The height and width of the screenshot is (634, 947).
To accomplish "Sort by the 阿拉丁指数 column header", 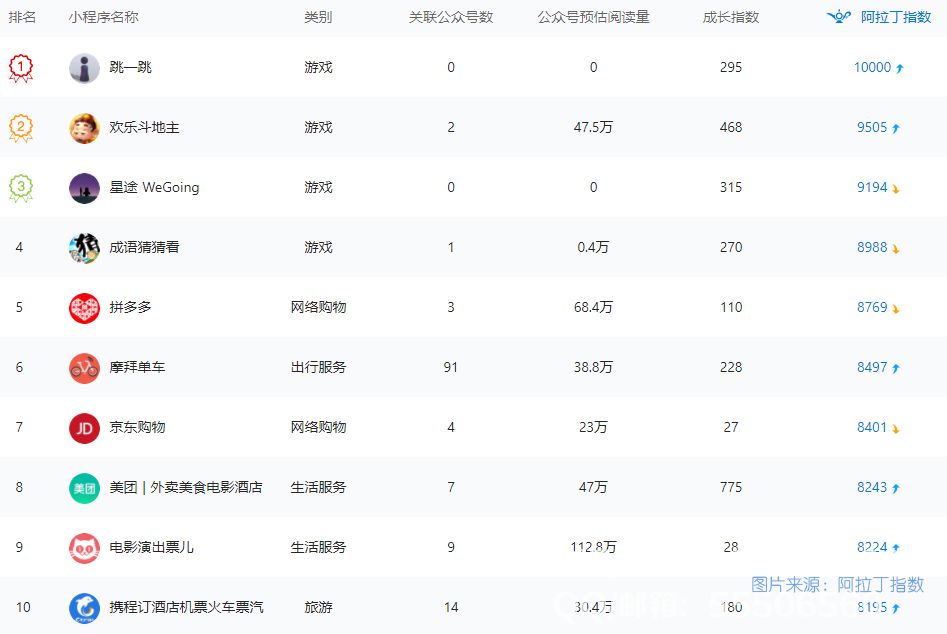I will [x=896, y=17].
